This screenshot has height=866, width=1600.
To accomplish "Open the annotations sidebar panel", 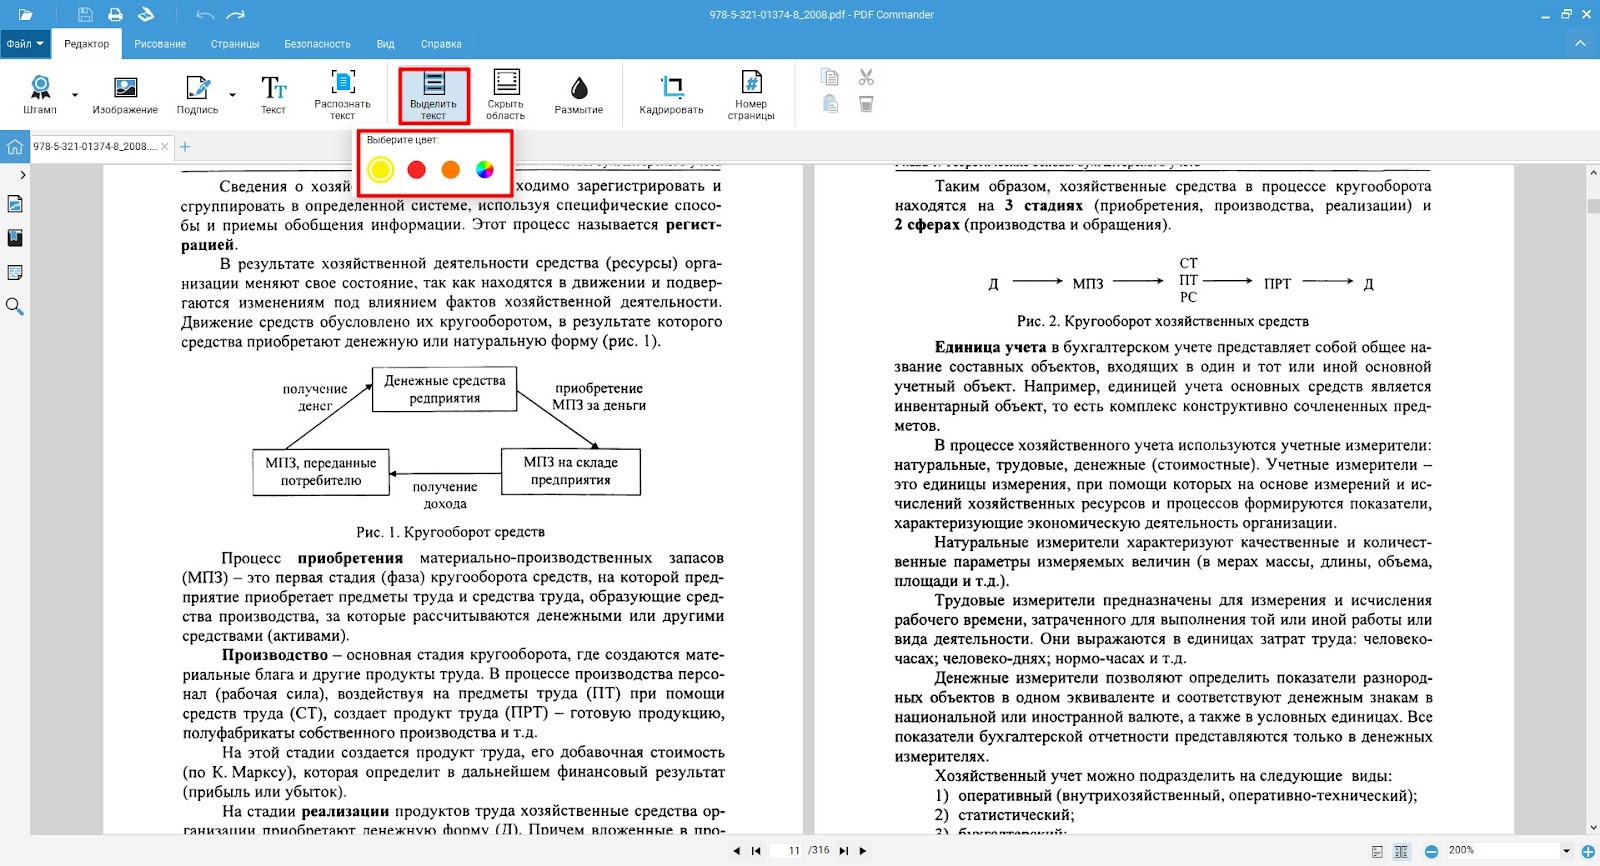I will [15, 272].
